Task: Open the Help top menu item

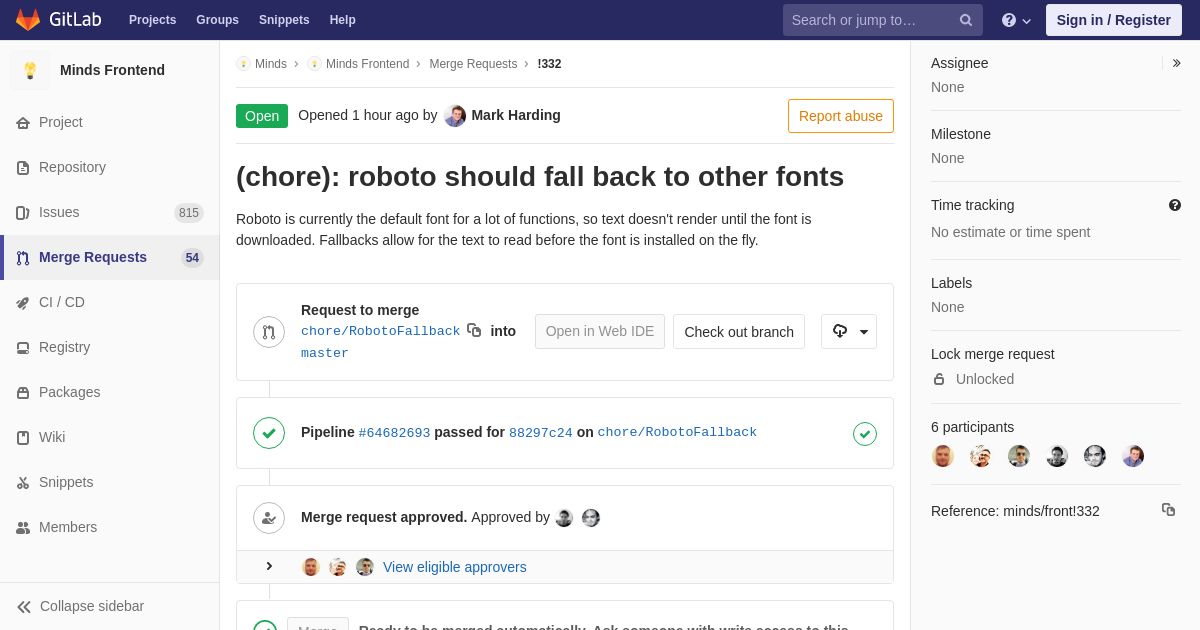Action: pos(343,20)
